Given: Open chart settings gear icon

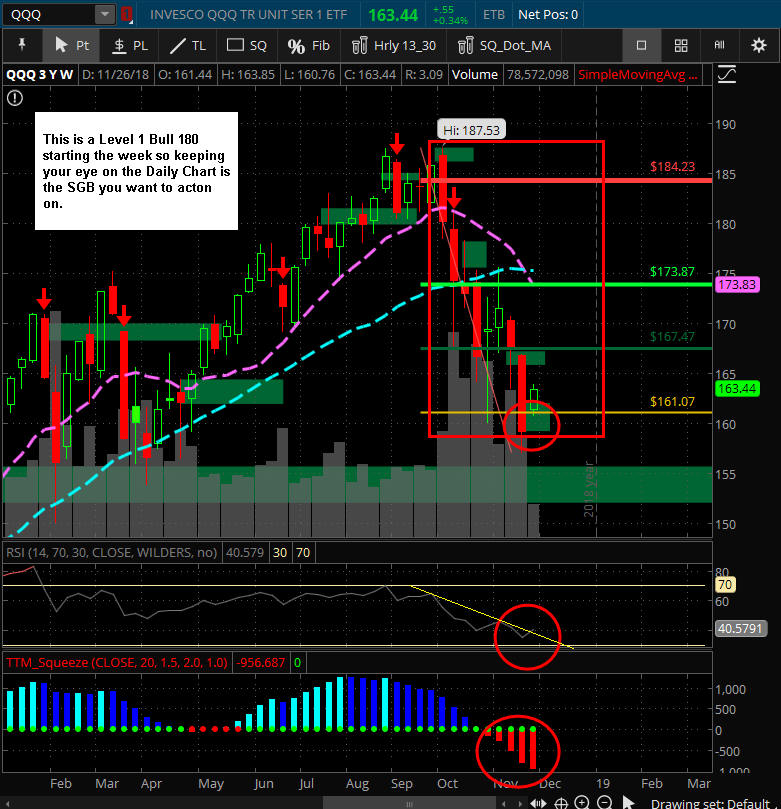Looking at the screenshot, I should tap(758, 45).
